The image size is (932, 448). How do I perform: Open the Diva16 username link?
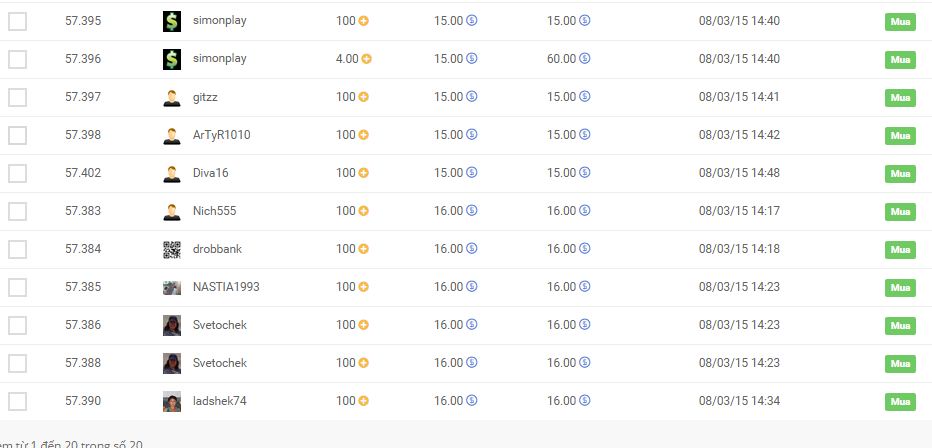(x=210, y=173)
